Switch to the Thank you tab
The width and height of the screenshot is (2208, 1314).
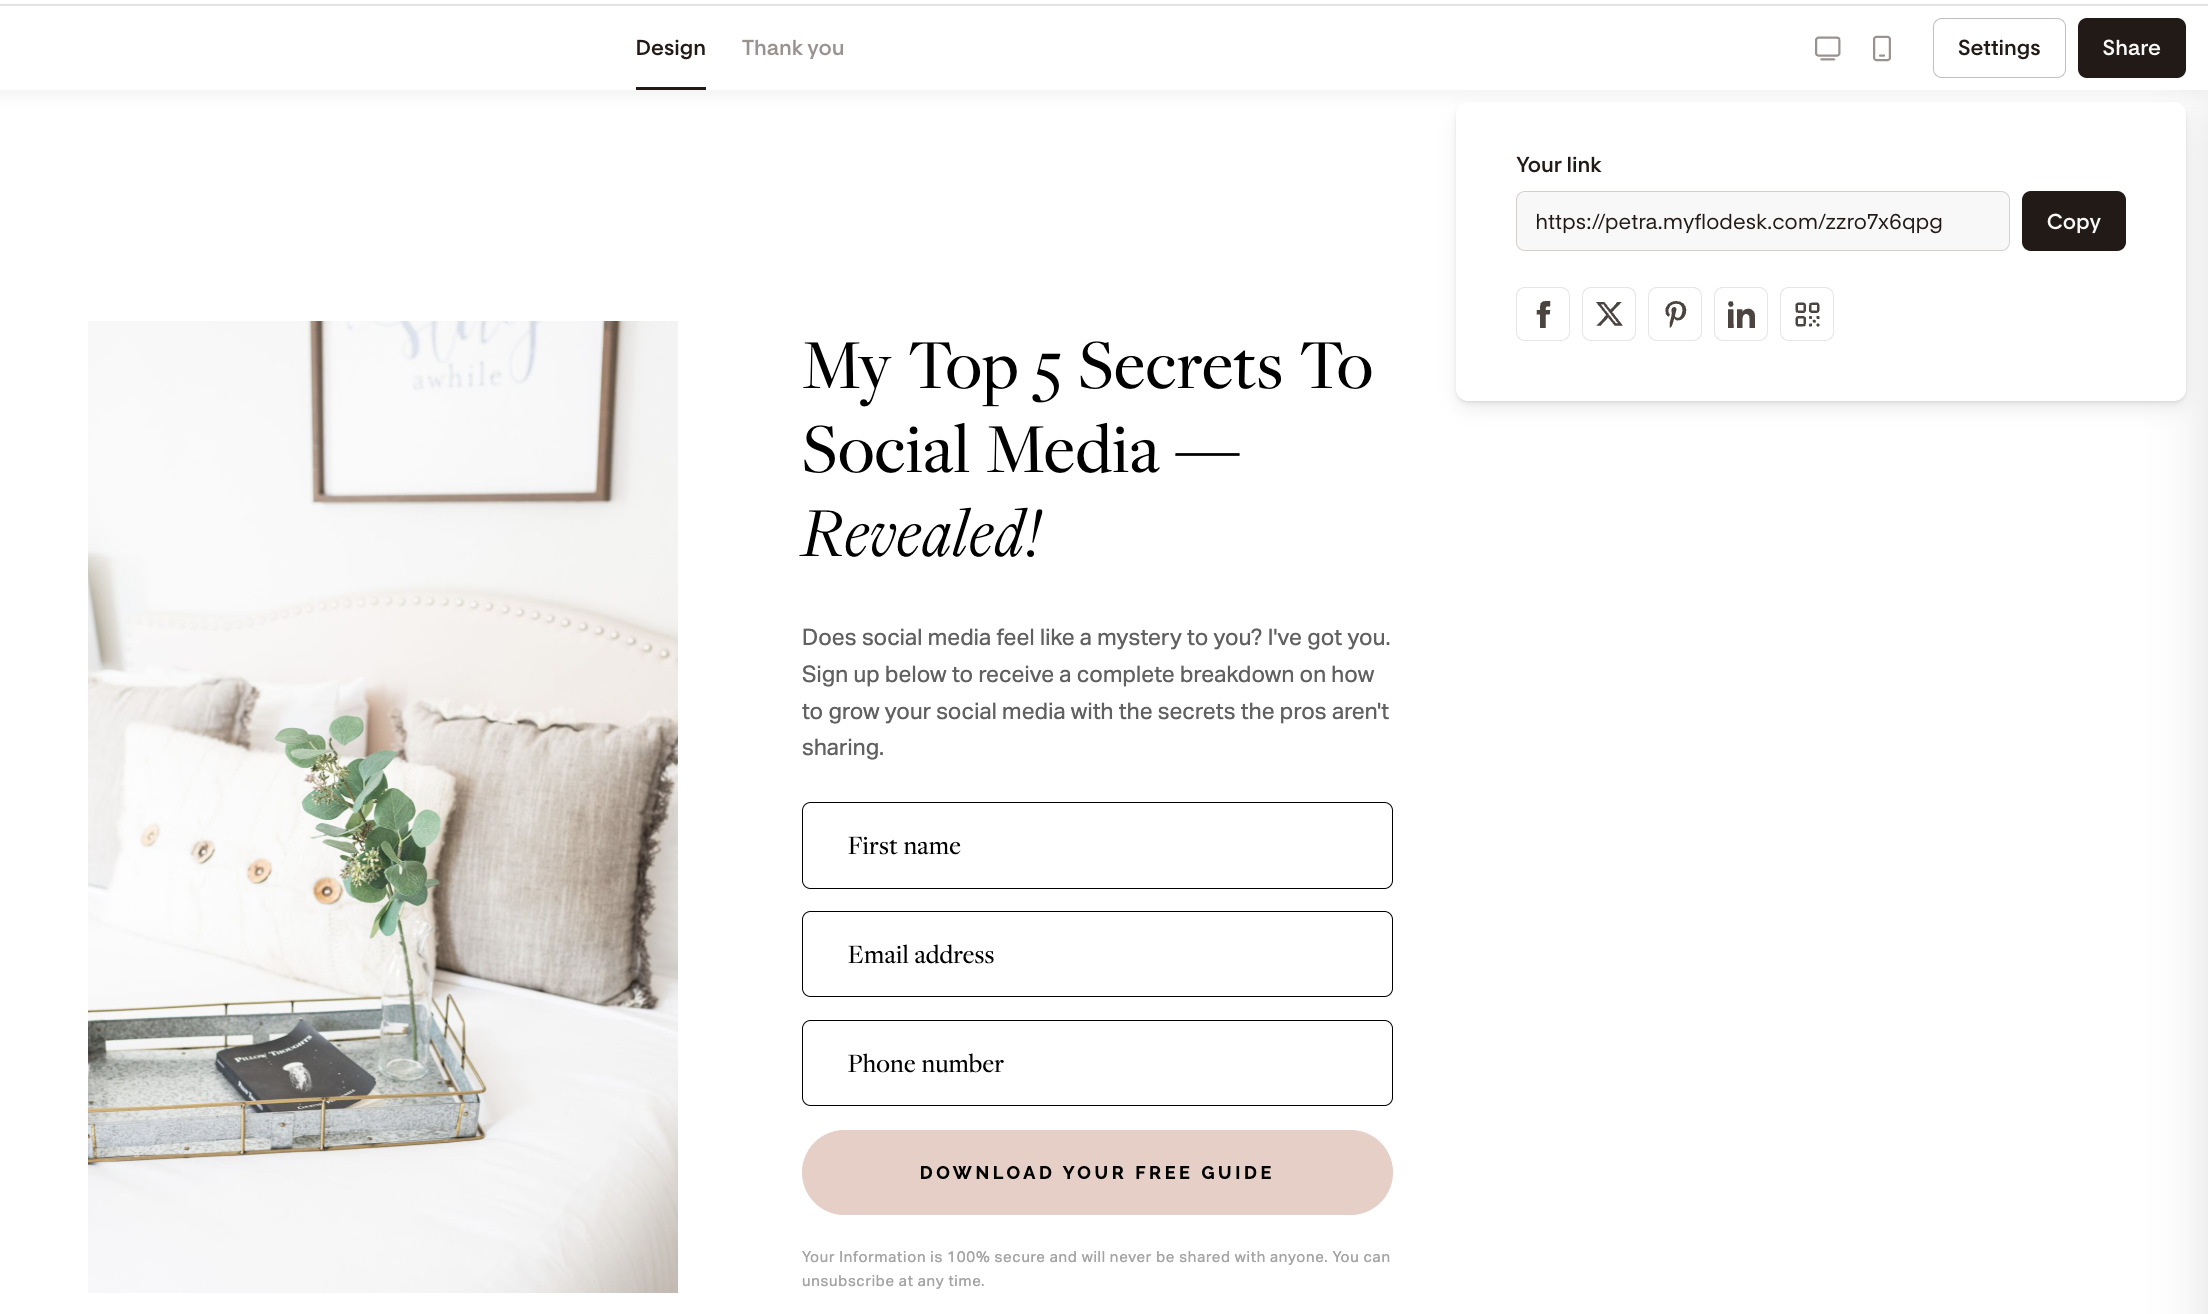click(792, 48)
